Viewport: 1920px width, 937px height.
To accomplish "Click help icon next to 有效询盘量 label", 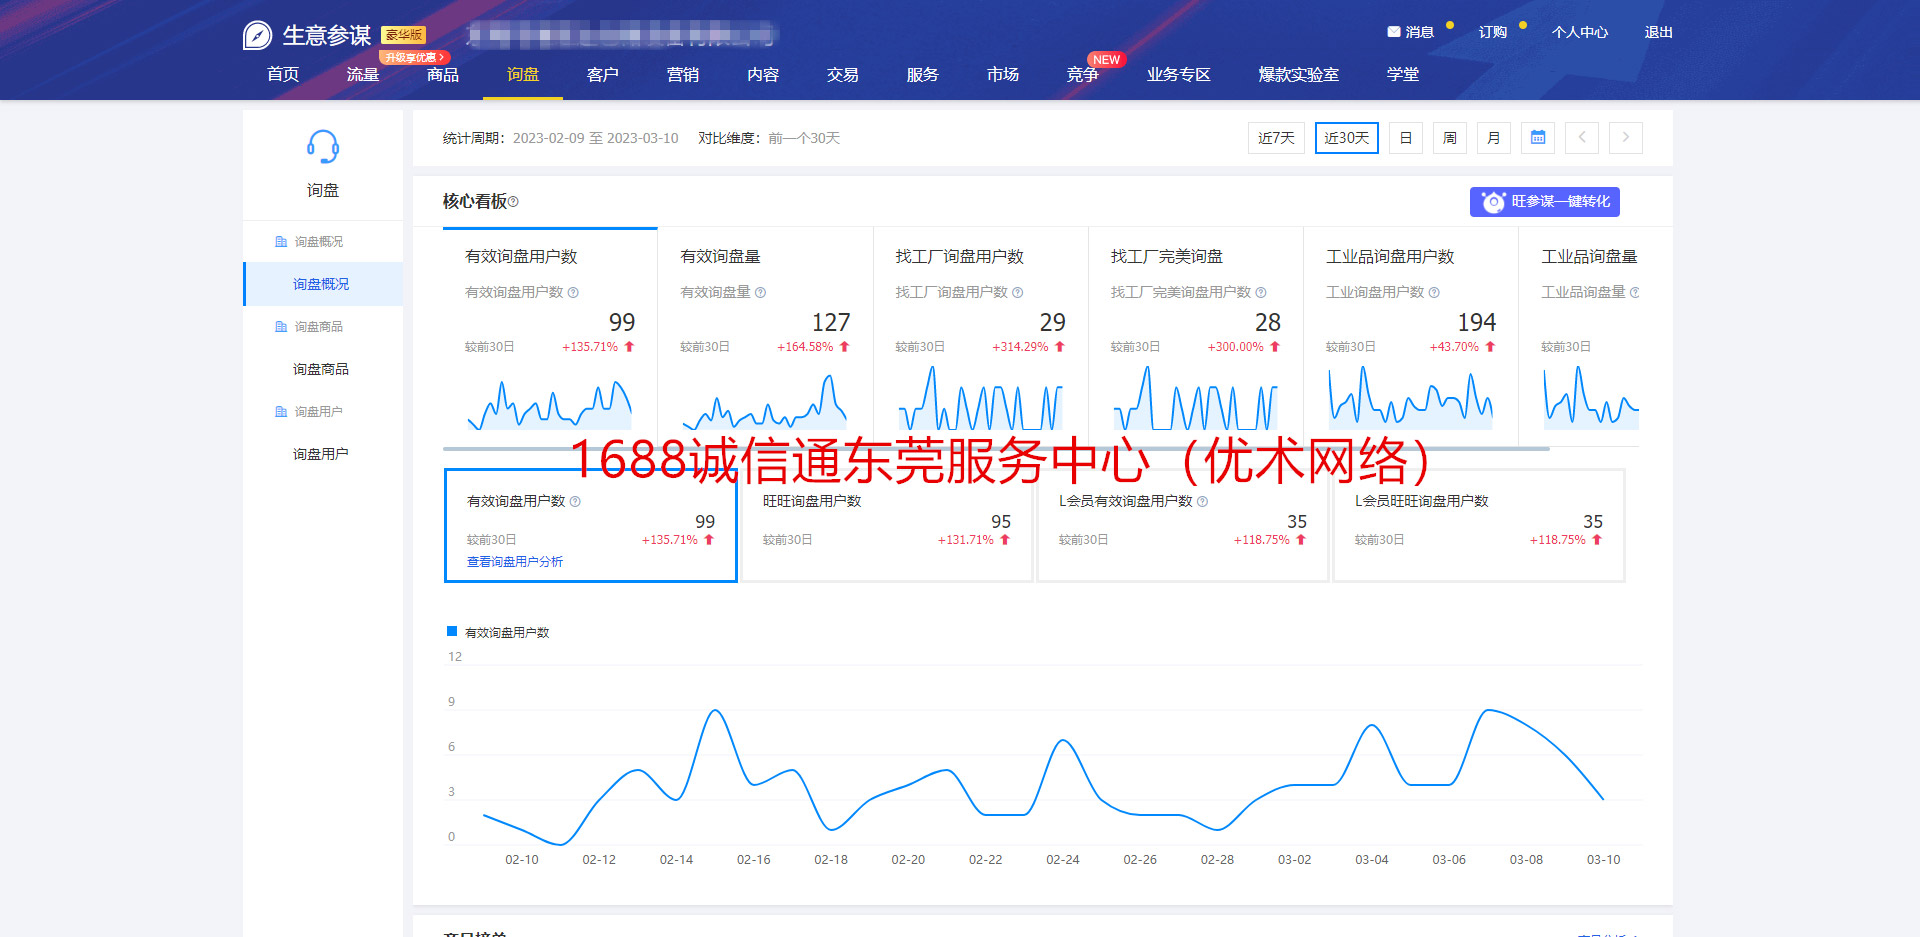I will (760, 292).
